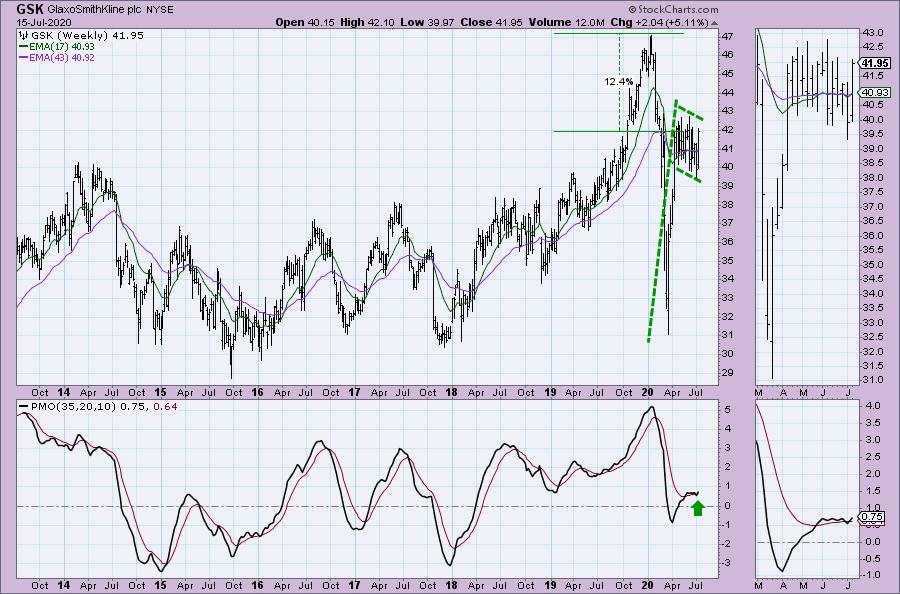Screen dimensions: 900x594
Task: Click the boxed 40.93 EMA price tag
Action: pos(875,92)
